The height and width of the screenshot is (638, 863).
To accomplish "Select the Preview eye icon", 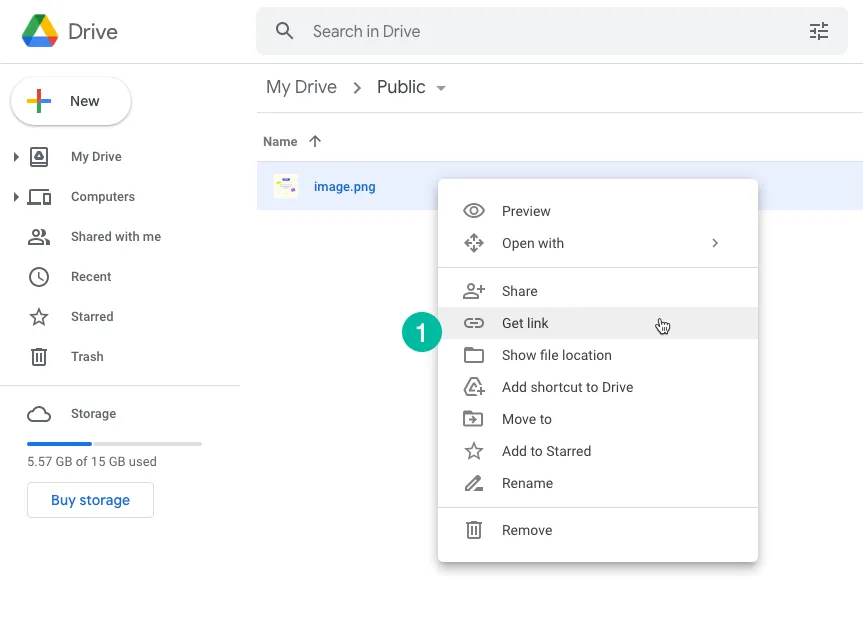I will (473, 211).
